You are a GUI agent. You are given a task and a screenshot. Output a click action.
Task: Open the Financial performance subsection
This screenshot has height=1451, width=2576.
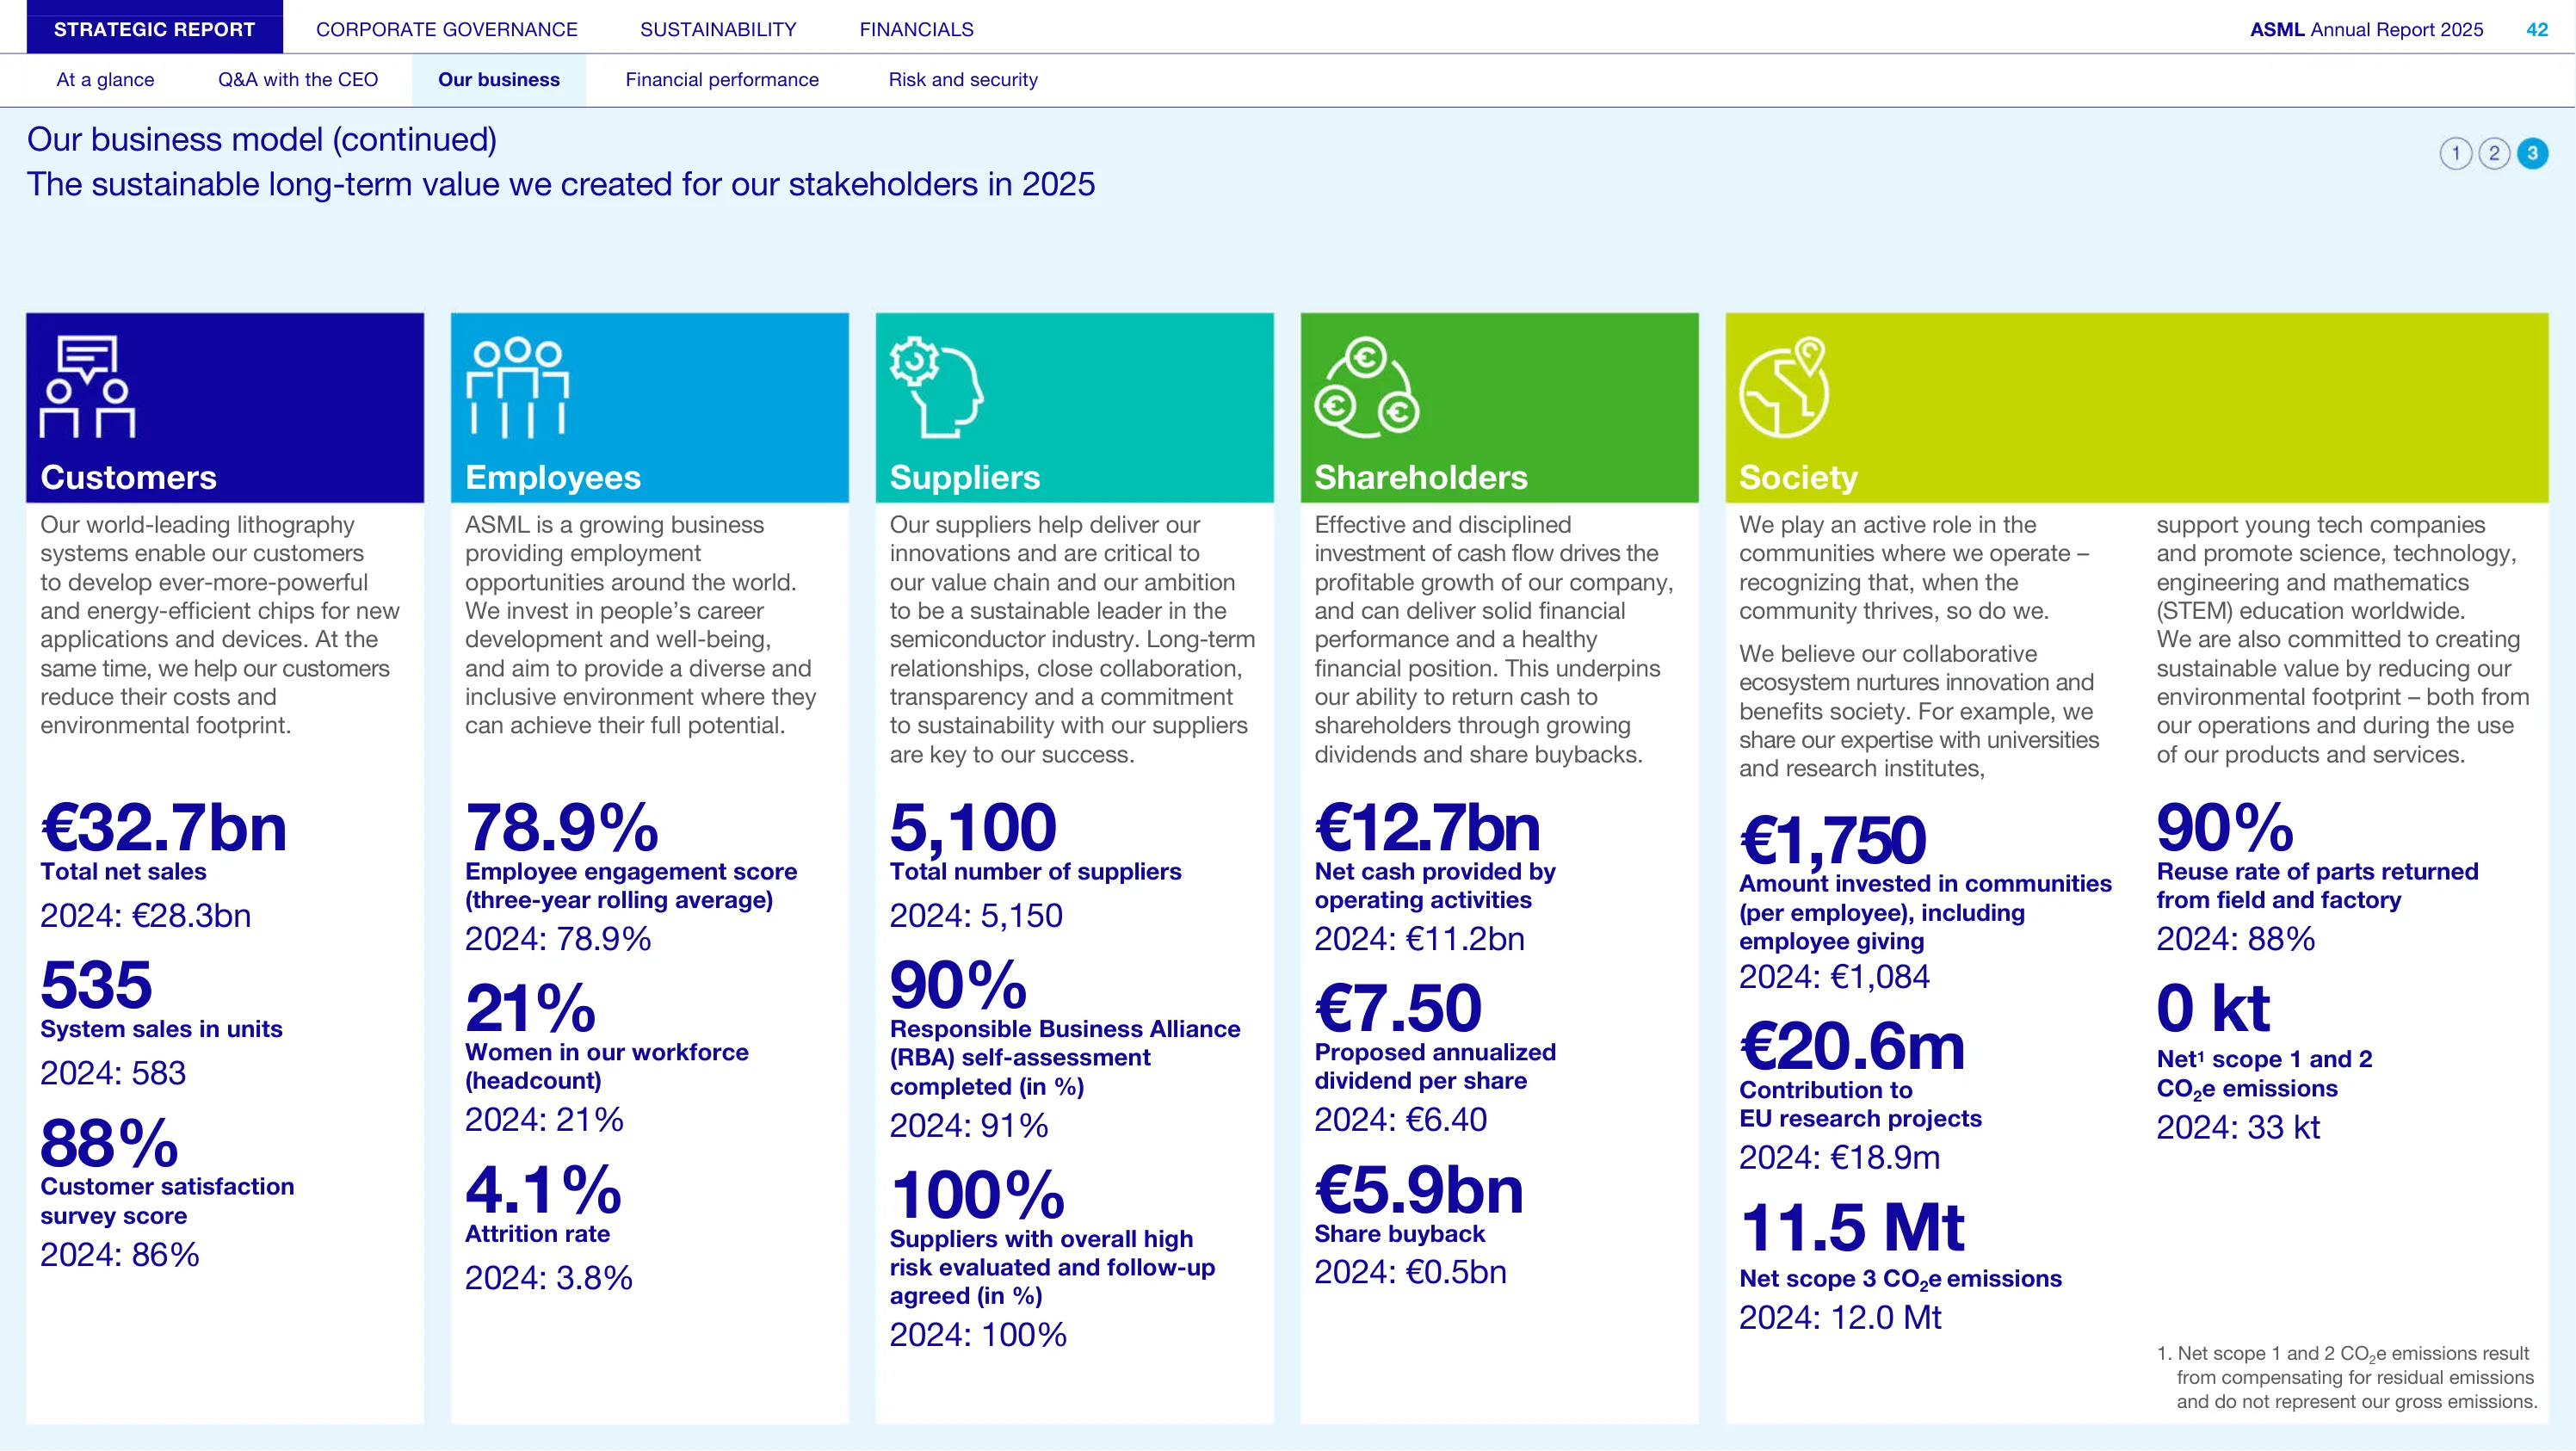pyautogui.click(x=722, y=80)
